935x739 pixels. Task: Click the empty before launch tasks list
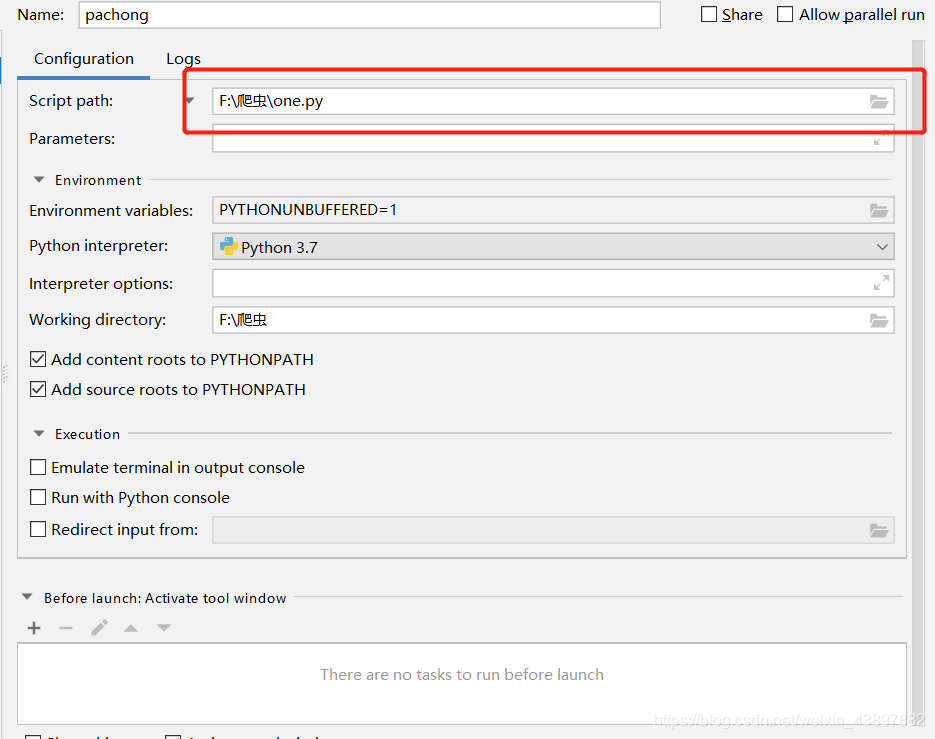(x=462, y=684)
